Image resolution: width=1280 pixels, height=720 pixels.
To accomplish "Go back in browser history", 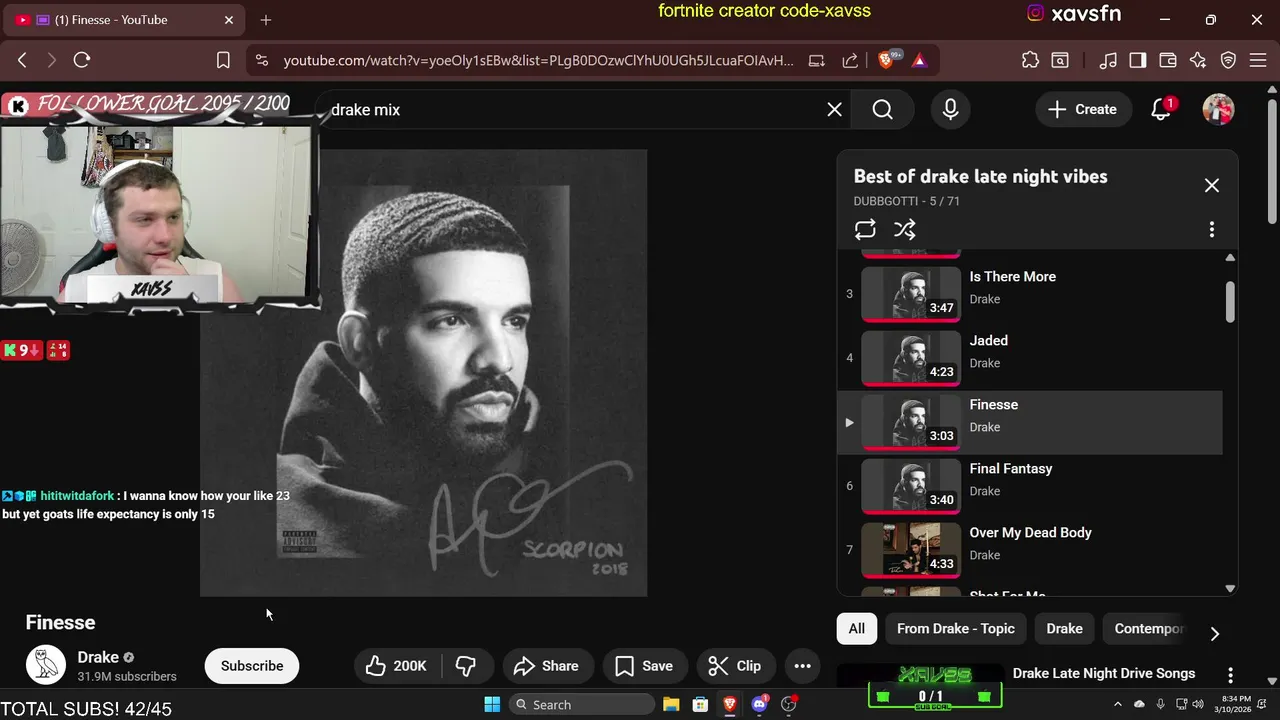I will (x=22, y=60).
